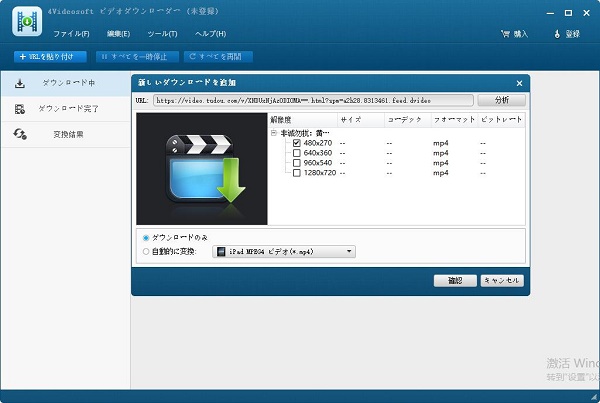Collapse the video title tree node
600x403 pixels.
point(274,133)
